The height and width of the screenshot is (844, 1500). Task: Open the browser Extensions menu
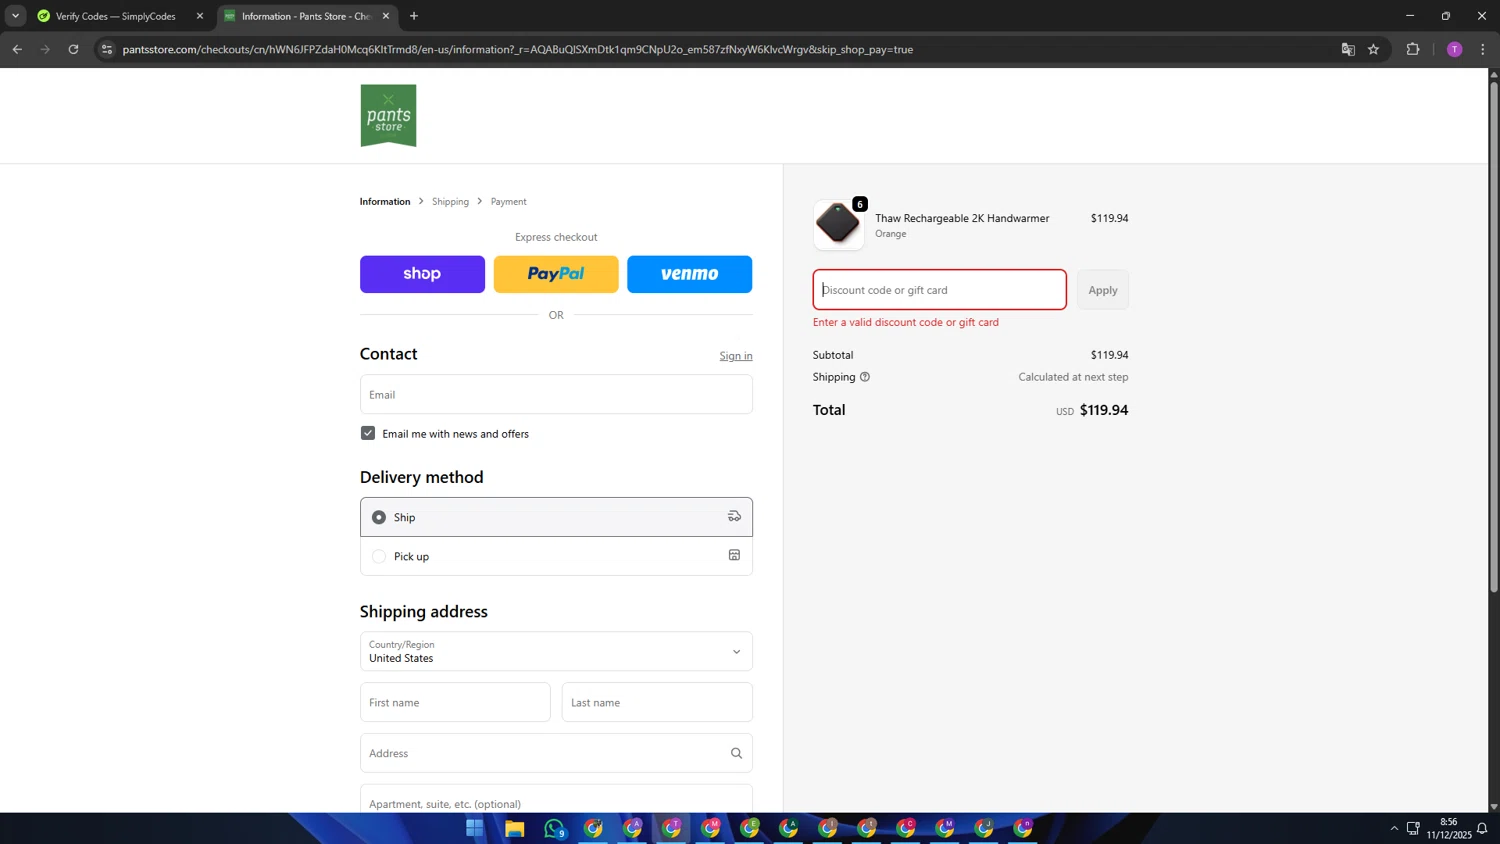click(1413, 49)
